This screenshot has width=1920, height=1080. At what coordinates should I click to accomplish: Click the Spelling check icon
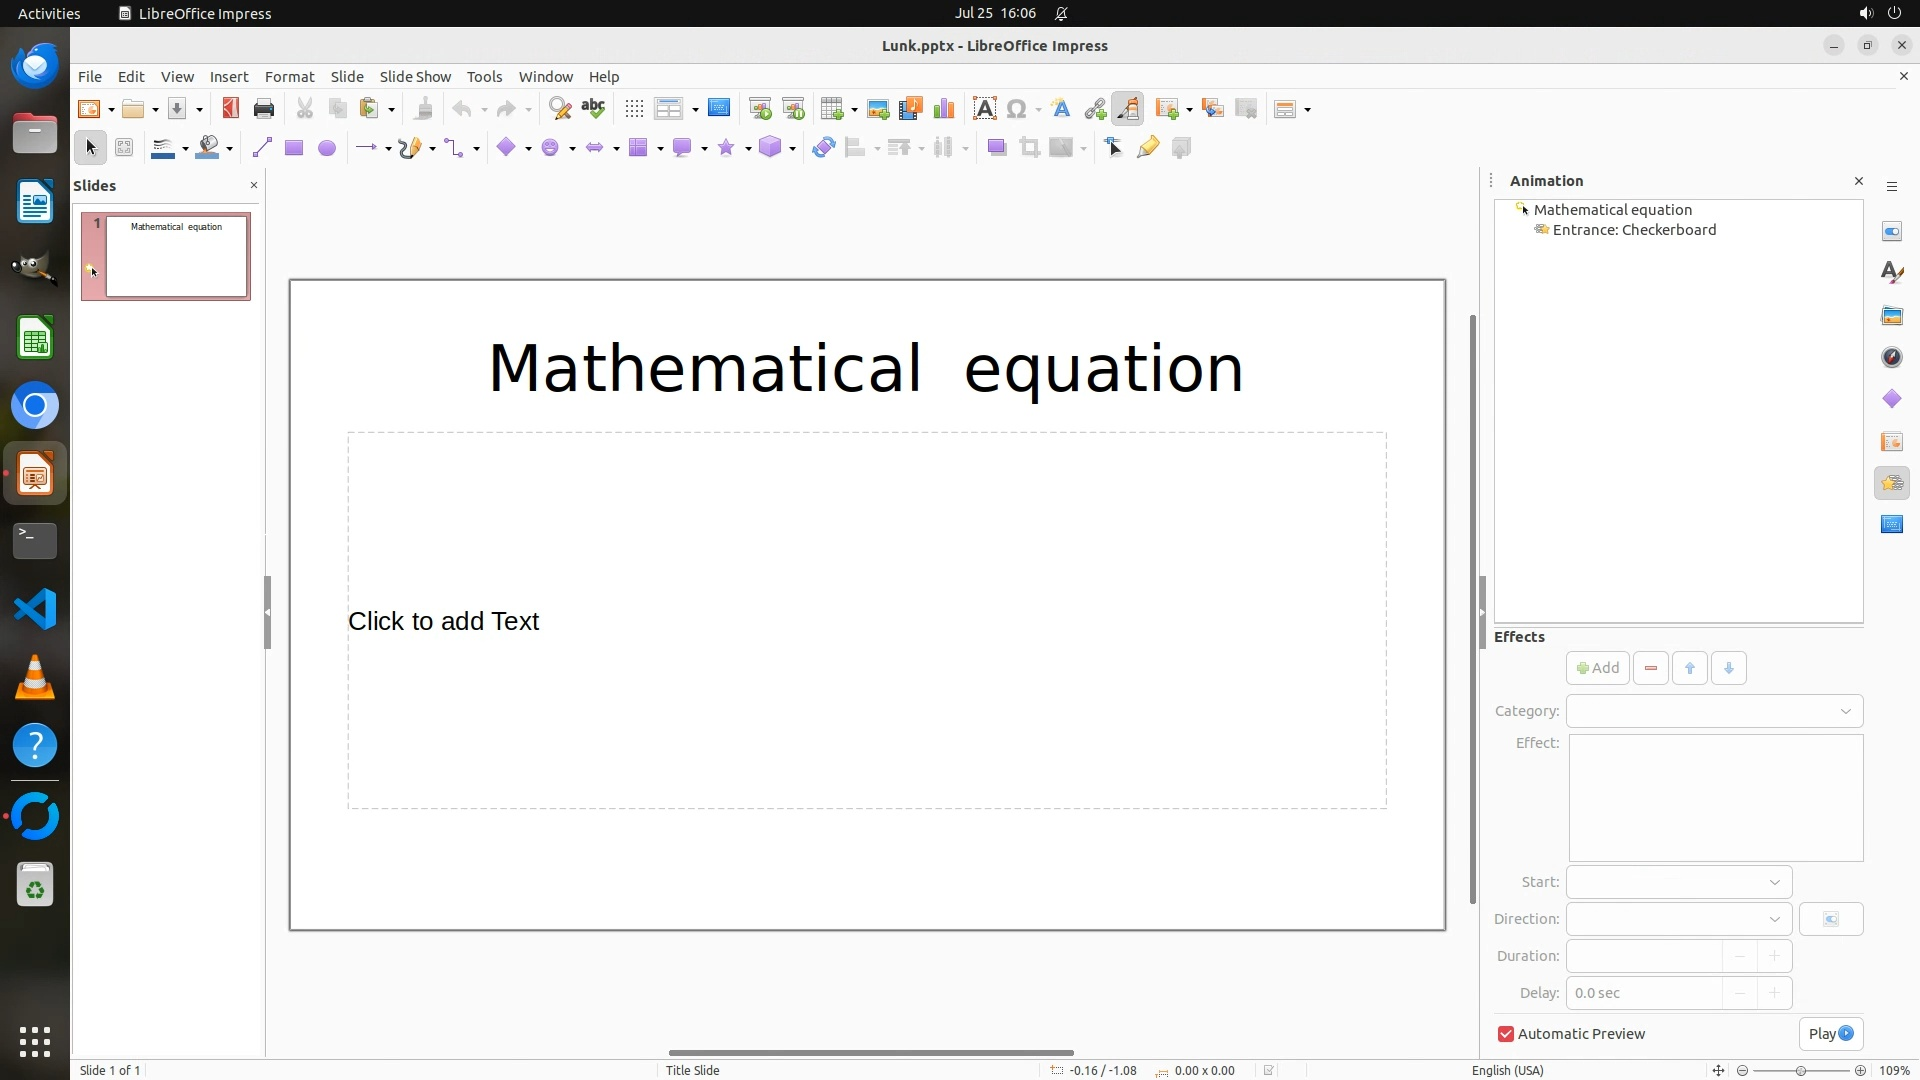click(593, 109)
